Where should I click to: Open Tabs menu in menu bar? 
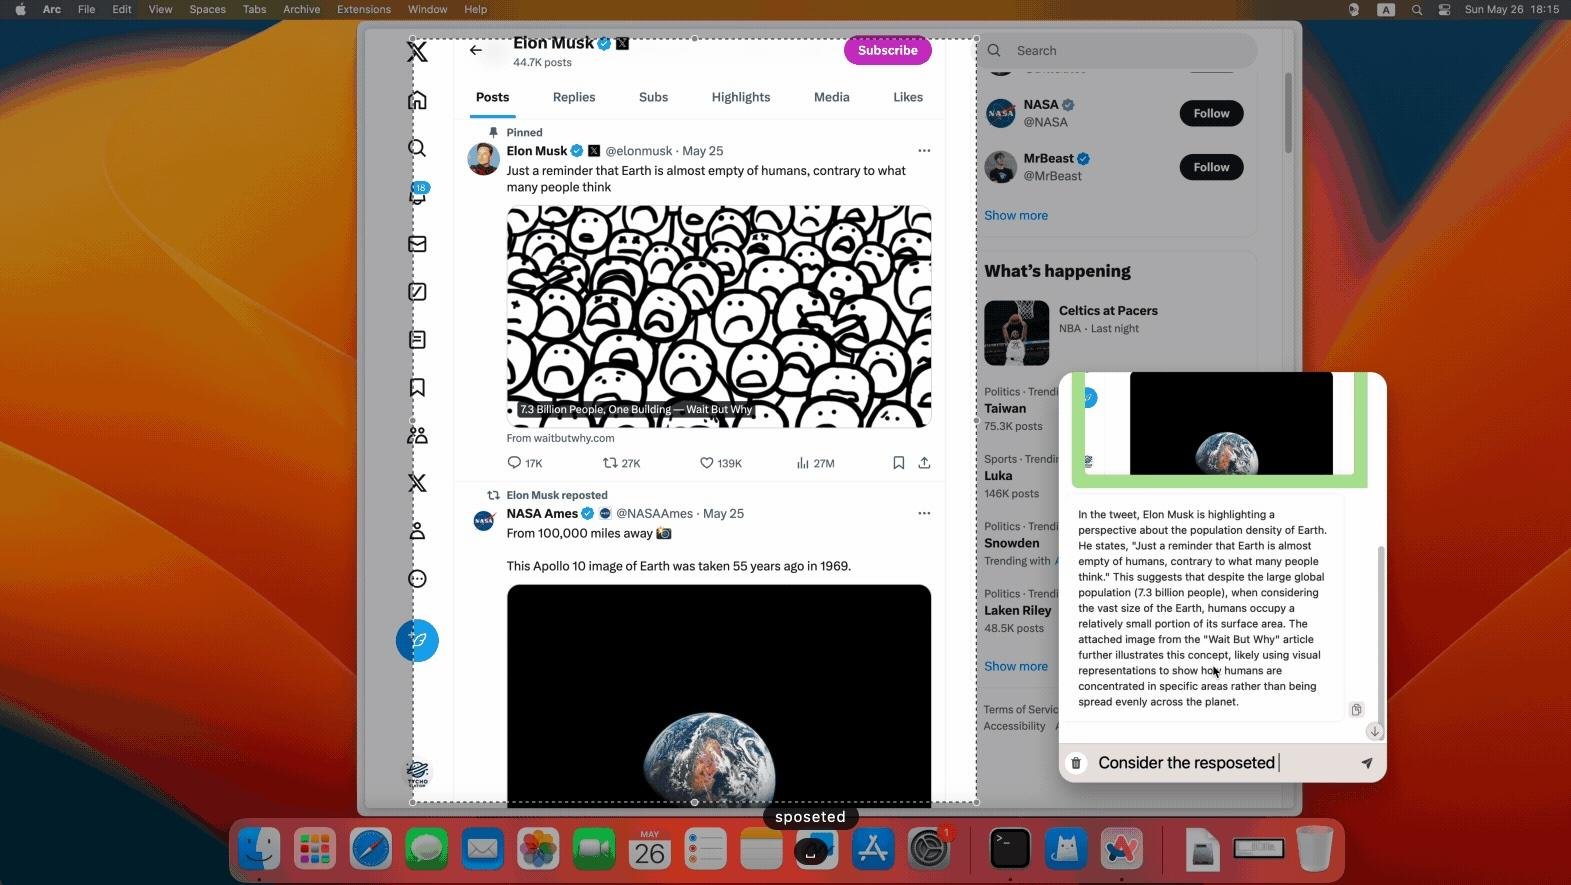[x=255, y=9]
